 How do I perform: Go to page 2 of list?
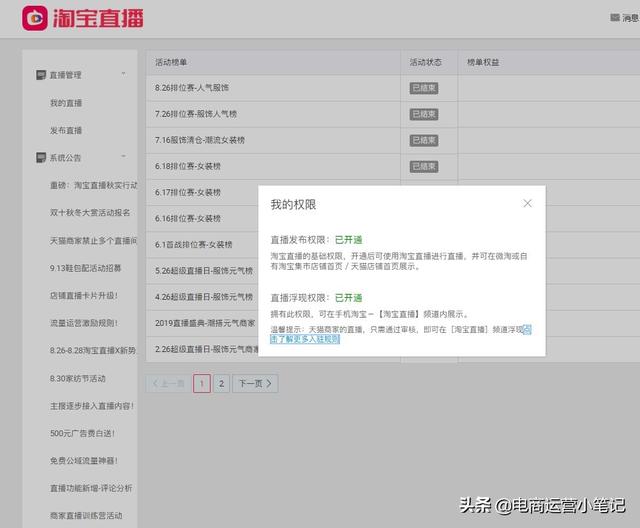coord(222,383)
